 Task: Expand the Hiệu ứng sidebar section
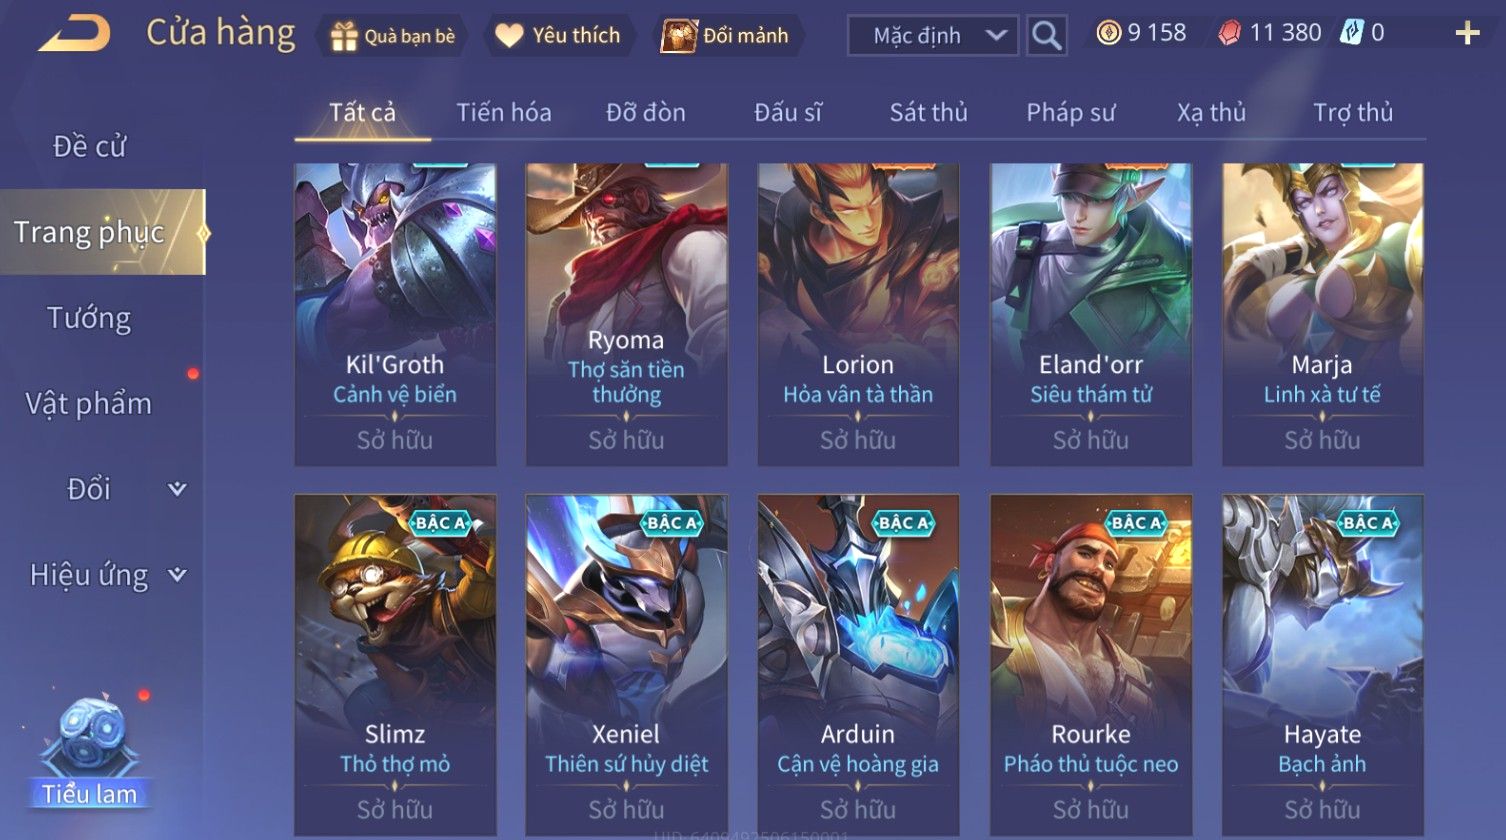tap(177, 575)
